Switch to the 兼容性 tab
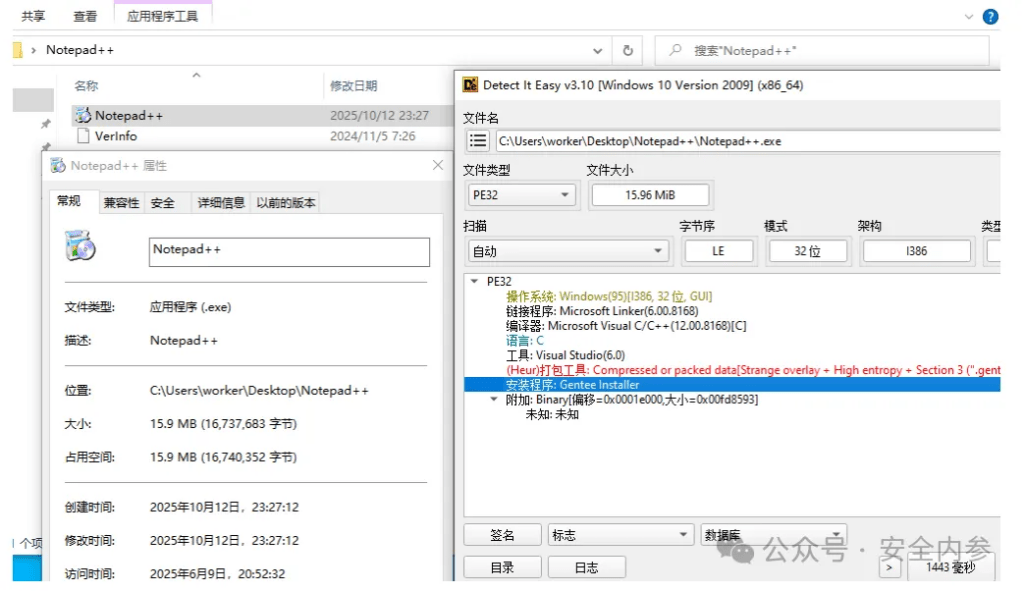Image resolution: width=1024 pixels, height=591 pixels. coord(121,203)
